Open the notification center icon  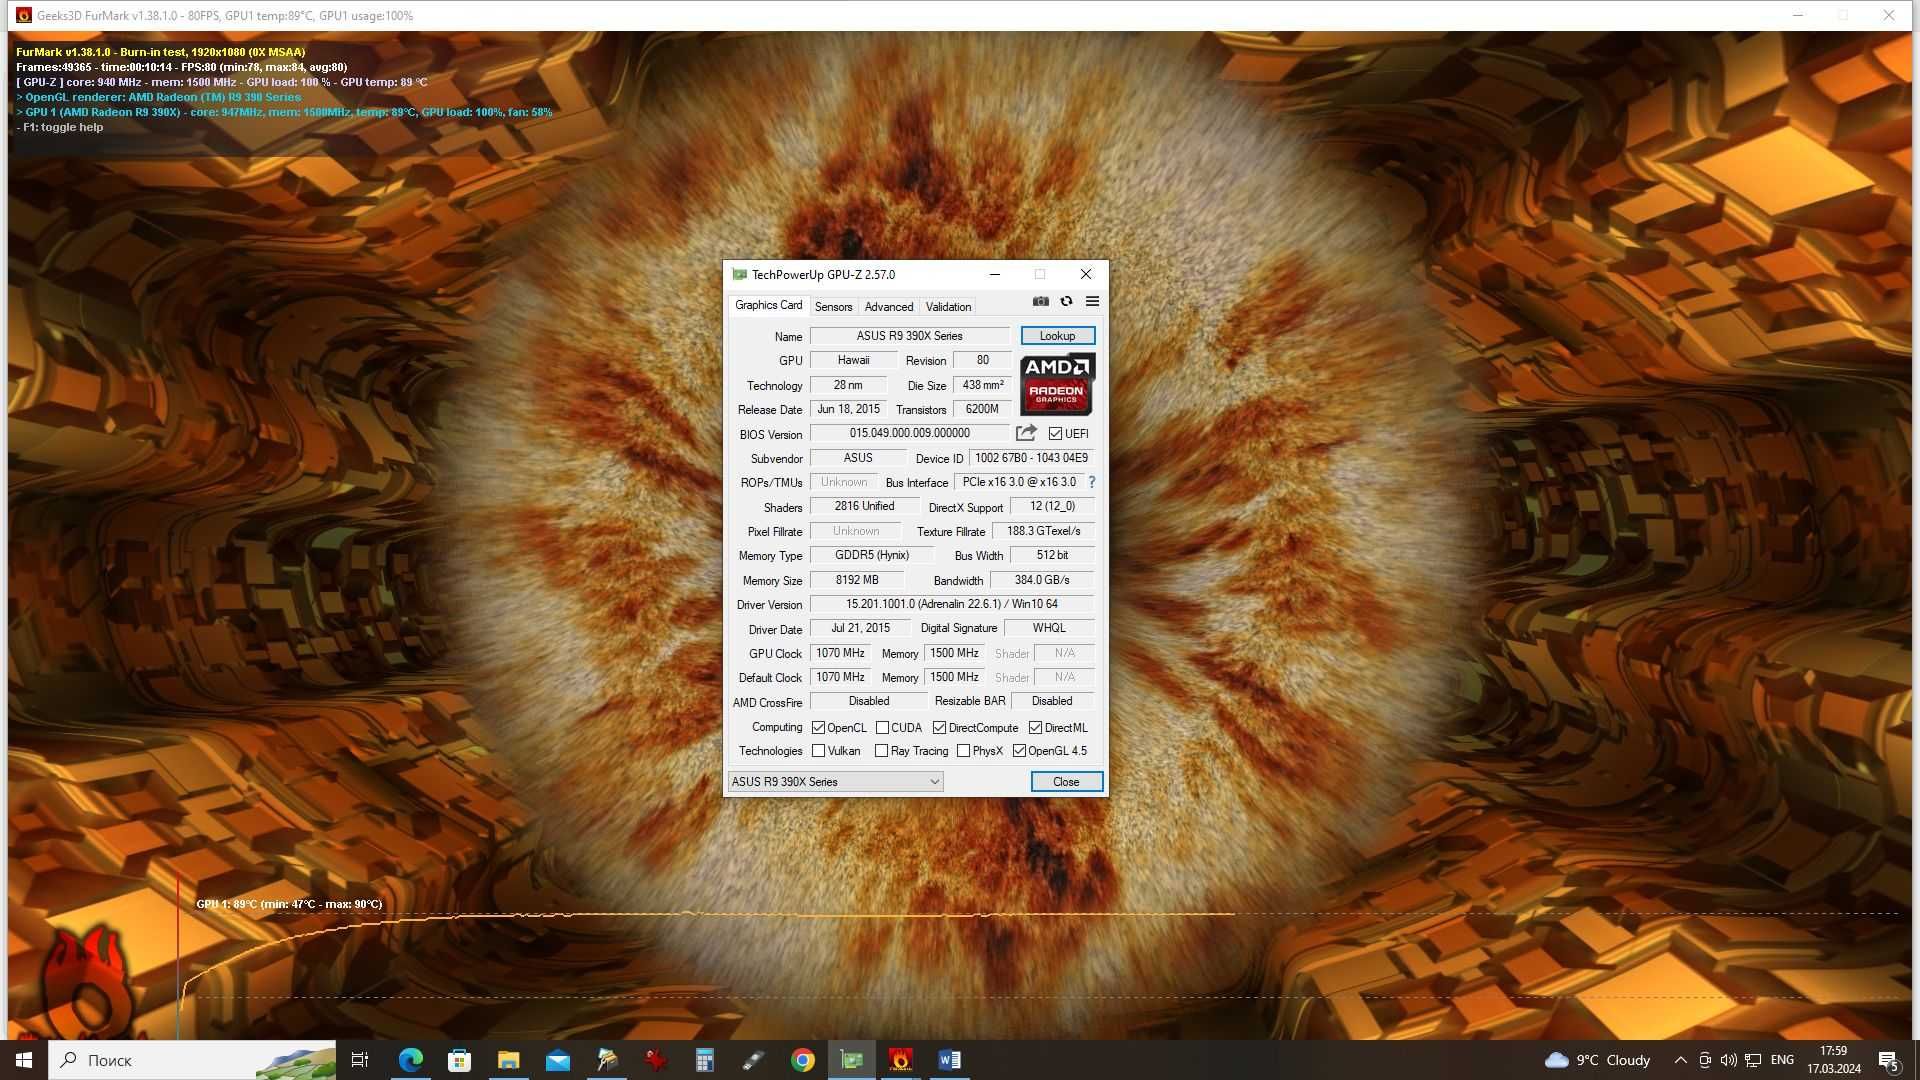click(1889, 1060)
